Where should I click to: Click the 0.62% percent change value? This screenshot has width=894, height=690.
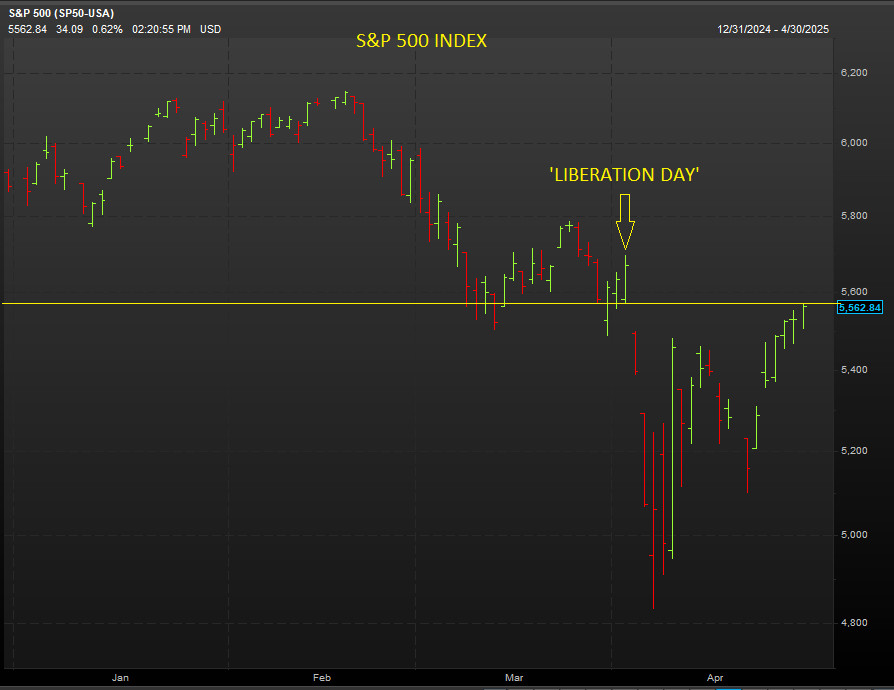[107, 29]
